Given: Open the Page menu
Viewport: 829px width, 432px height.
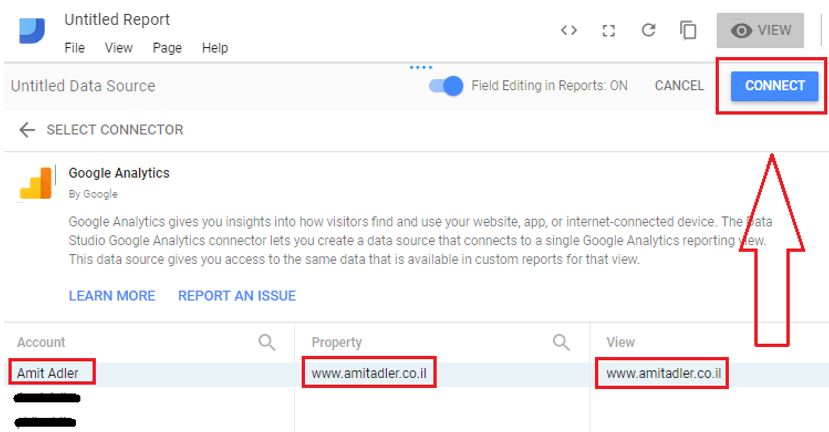Looking at the screenshot, I should (x=167, y=48).
